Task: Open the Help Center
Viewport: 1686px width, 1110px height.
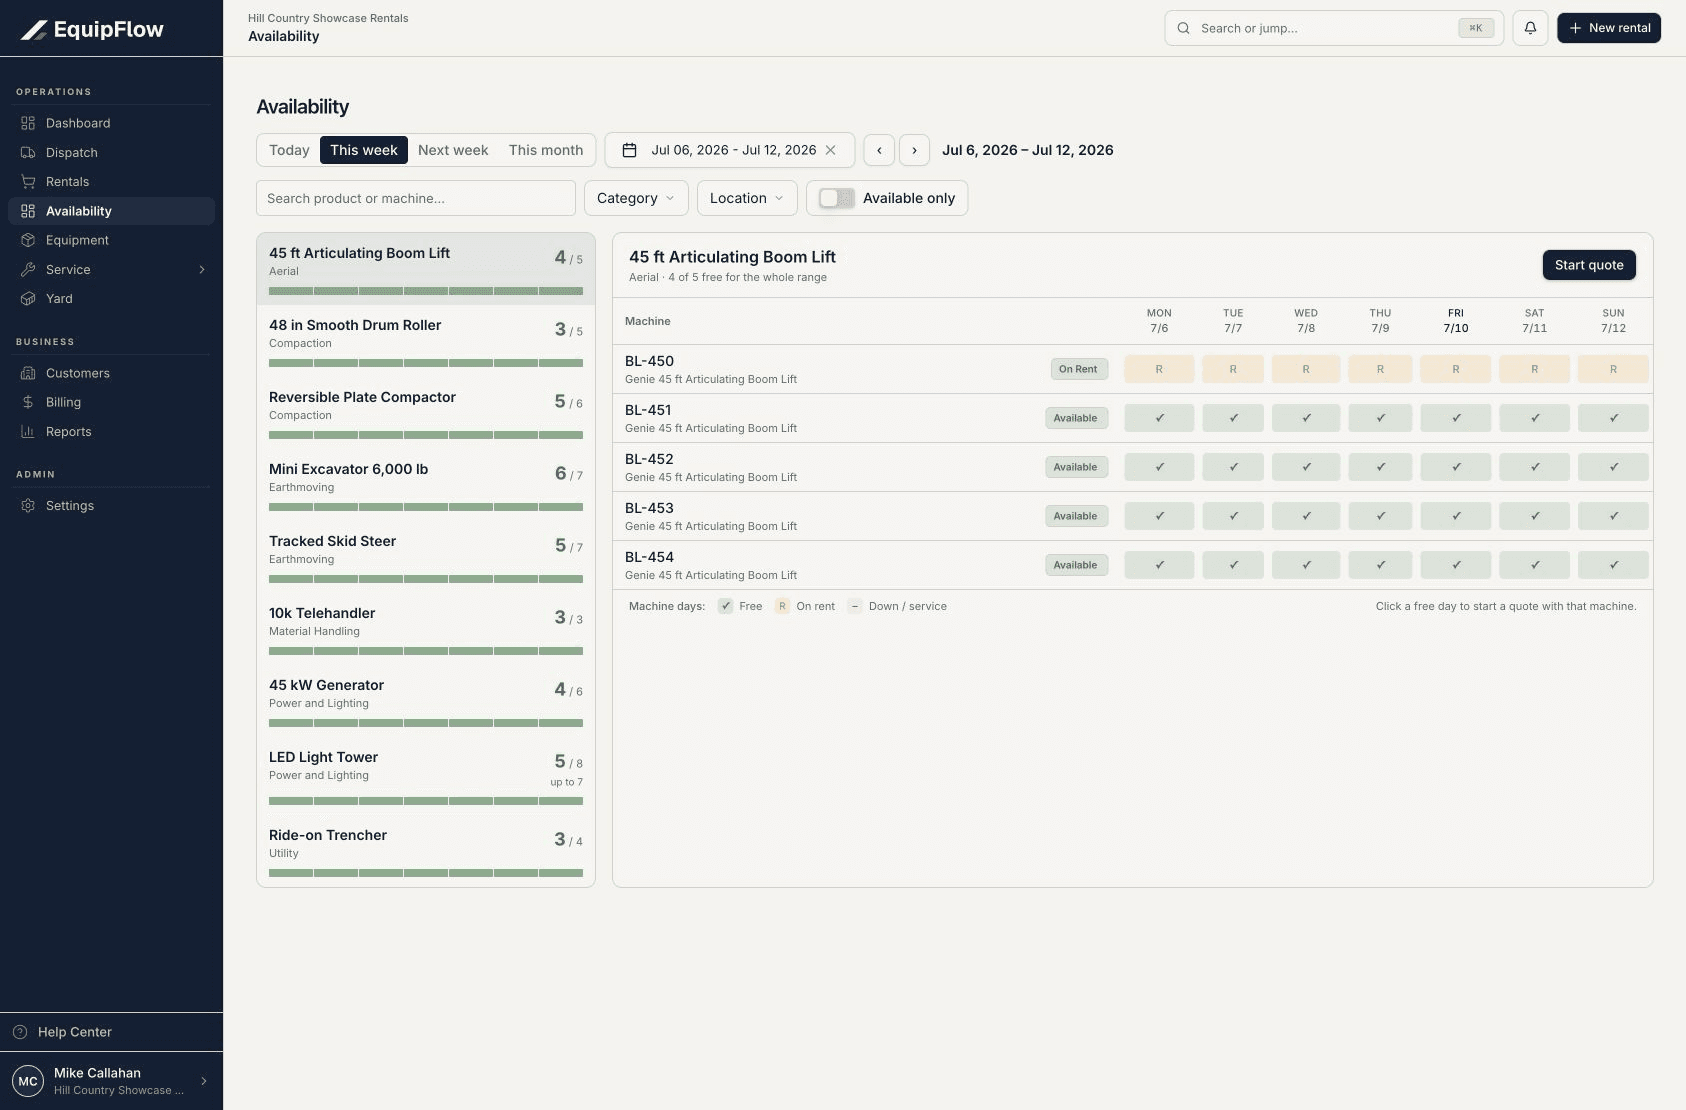Action: point(111,1032)
